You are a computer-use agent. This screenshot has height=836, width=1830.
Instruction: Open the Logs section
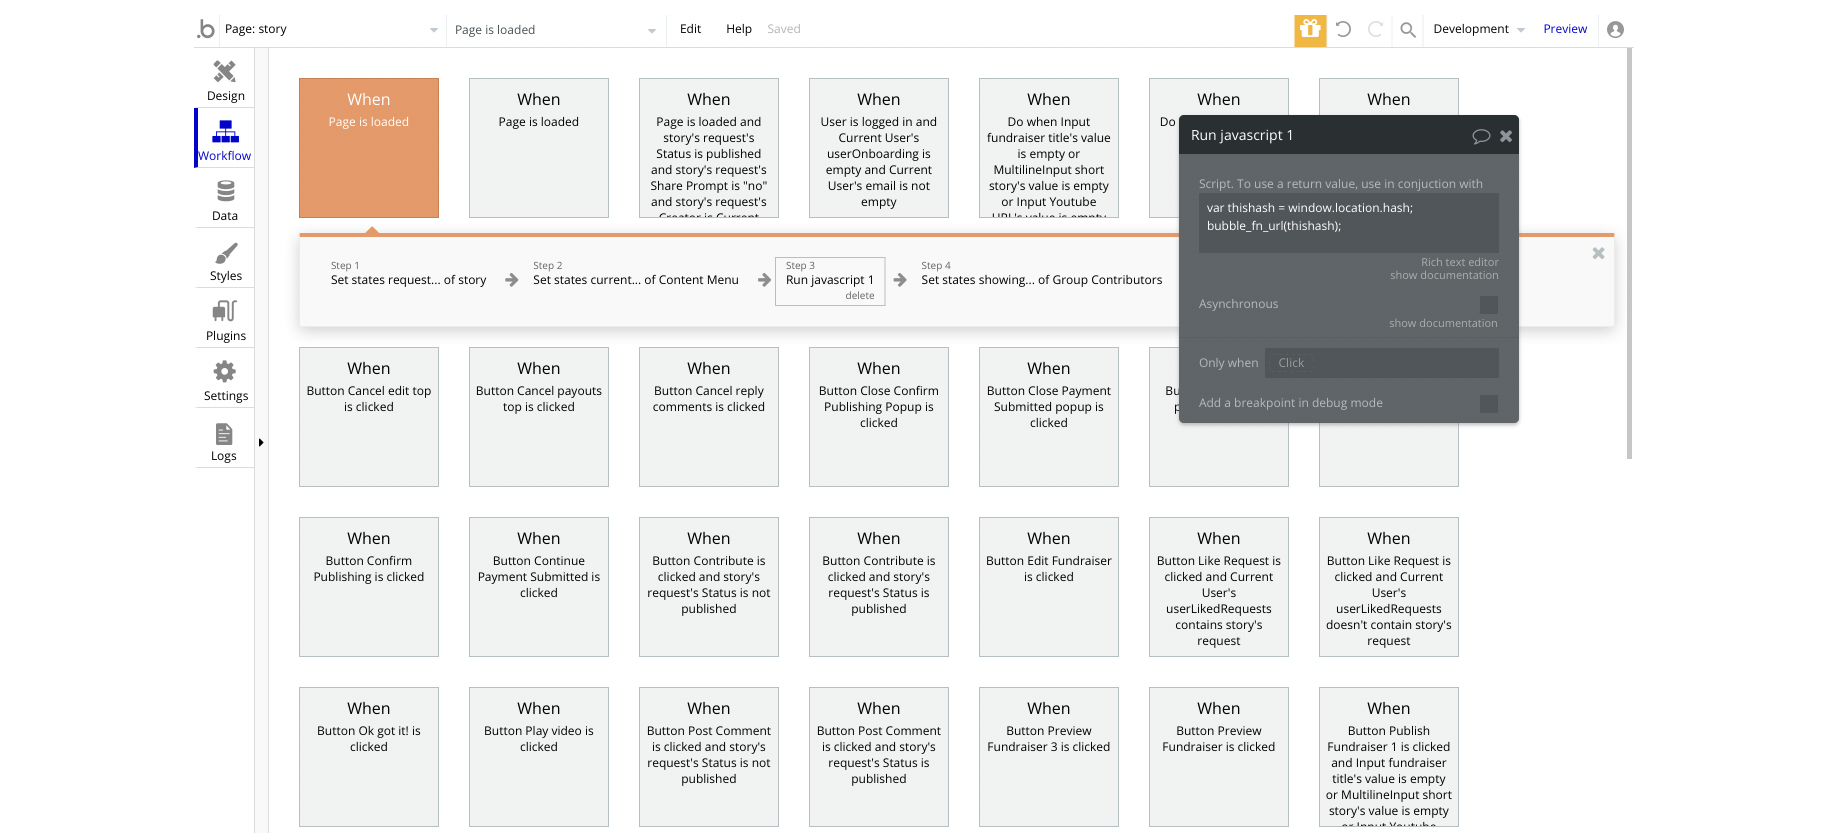coord(224,441)
